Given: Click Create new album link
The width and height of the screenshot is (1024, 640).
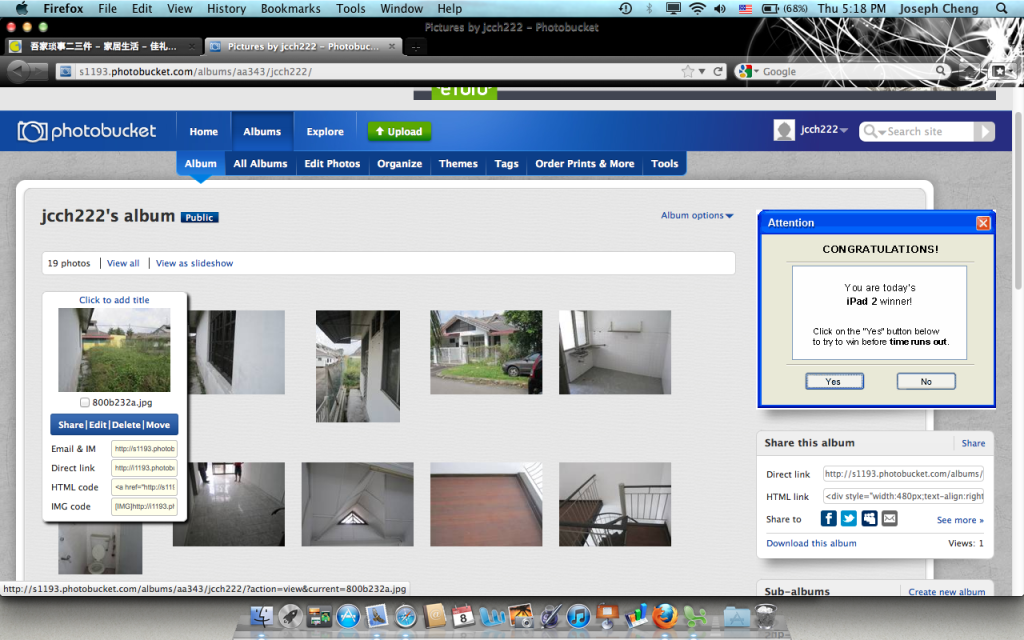Looking at the screenshot, I should point(946,592).
